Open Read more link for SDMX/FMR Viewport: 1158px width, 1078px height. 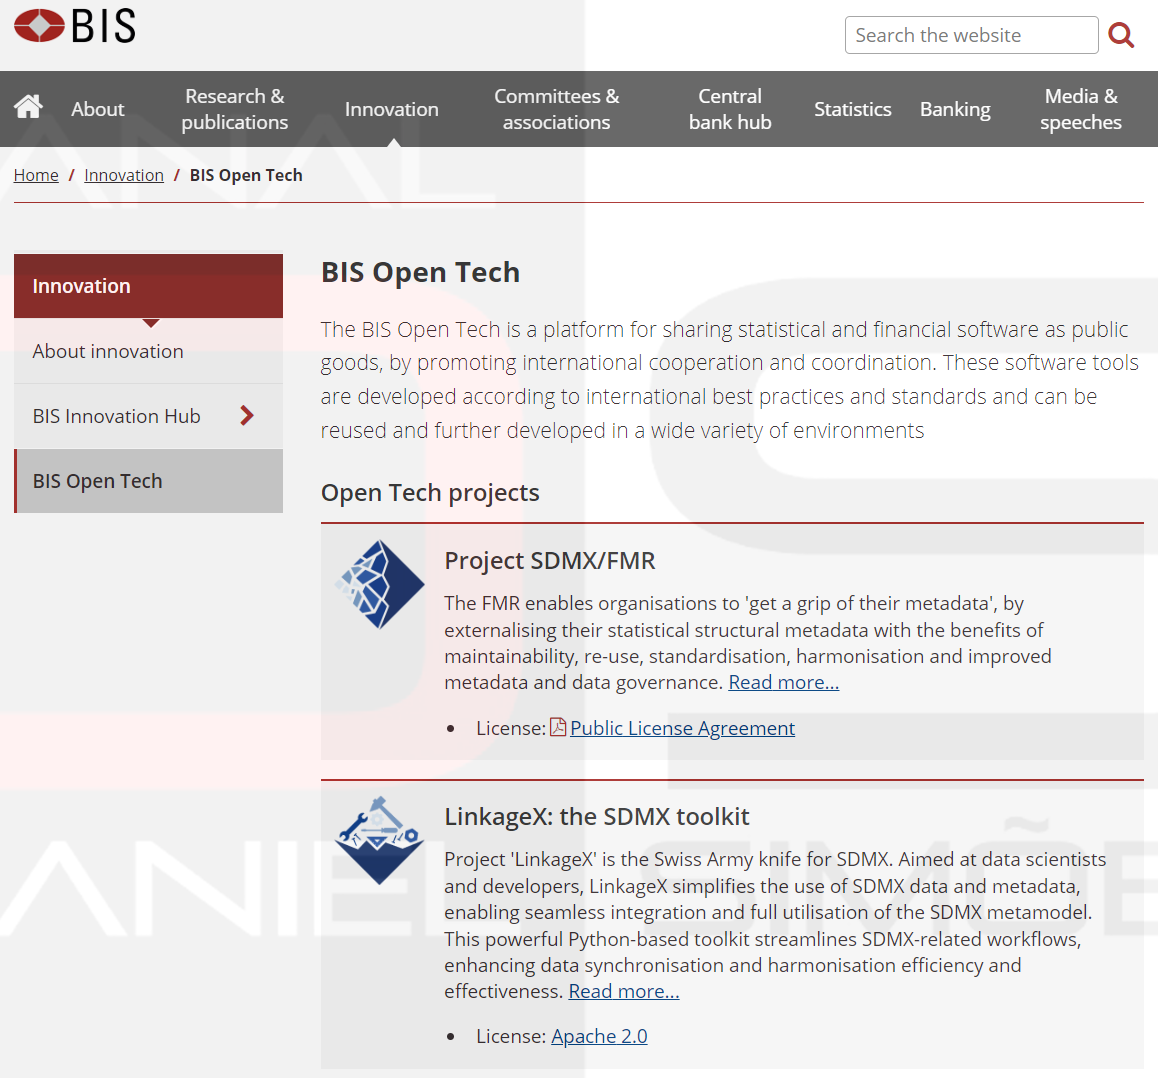pyautogui.click(x=784, y=682)
